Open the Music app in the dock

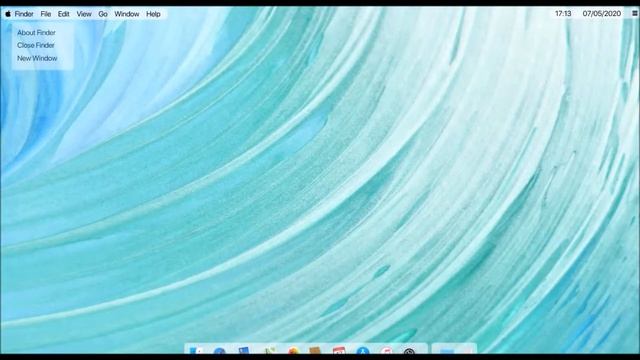(x=386, y=350)
